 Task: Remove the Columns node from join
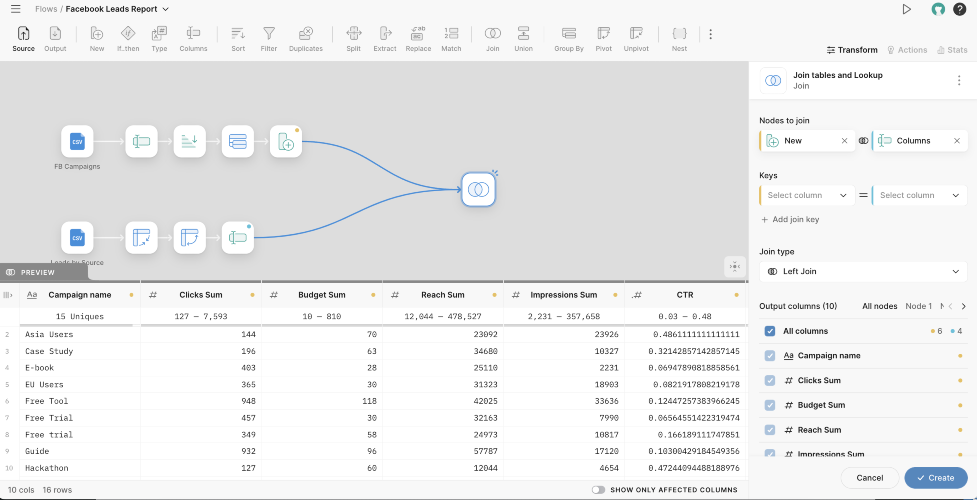coord(956,141)
